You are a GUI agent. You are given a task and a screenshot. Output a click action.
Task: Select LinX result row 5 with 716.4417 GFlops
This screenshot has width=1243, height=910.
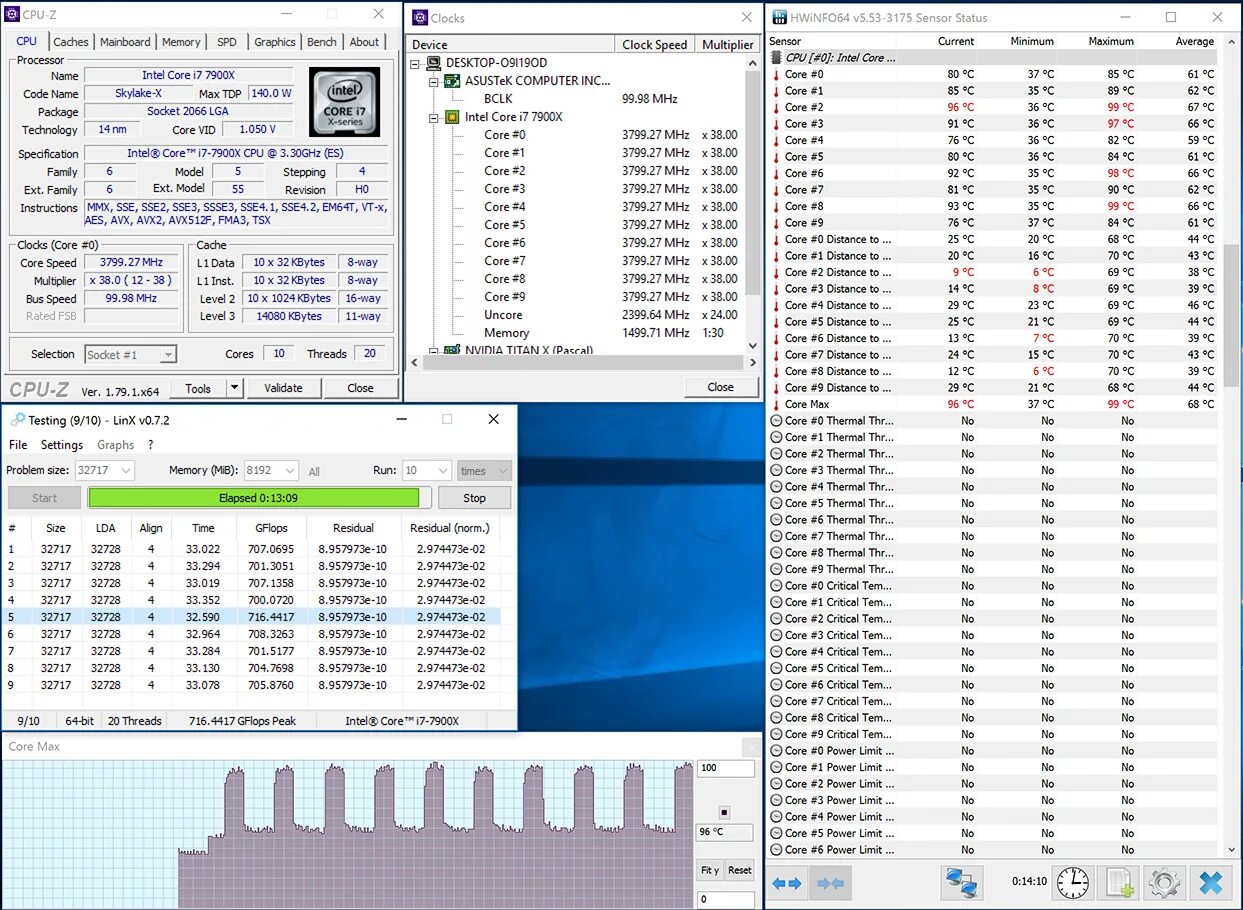tap(252, 617)
